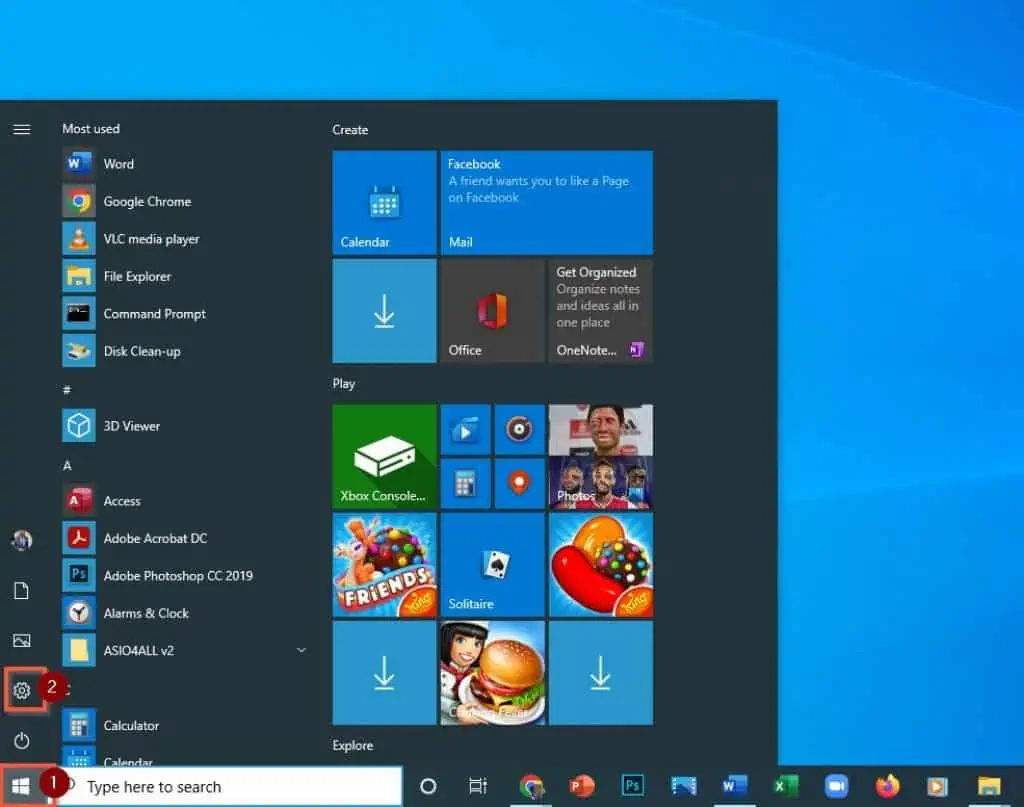Launch Access from the app list
The width and height of the screenshot is (1024, 807).
[x=185, y=501]
